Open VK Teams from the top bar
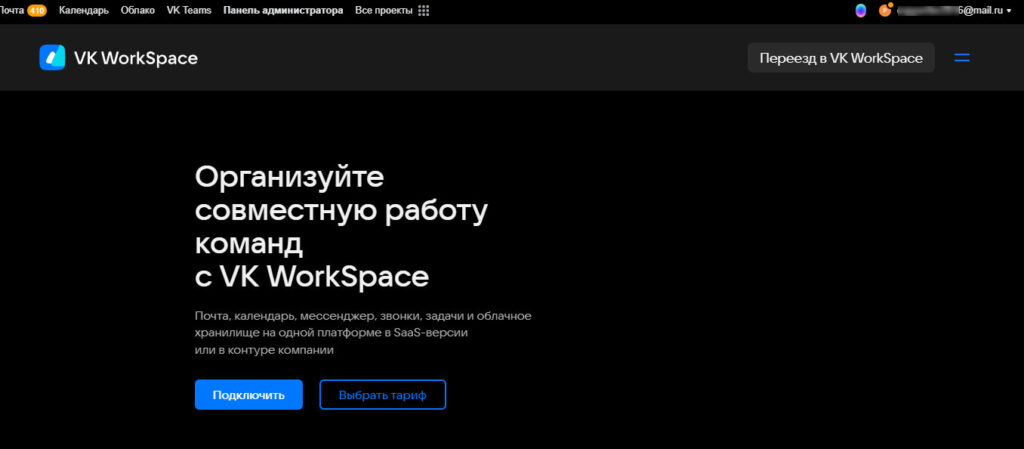The width and height of the screenshot is (1024, 449). 189,10
